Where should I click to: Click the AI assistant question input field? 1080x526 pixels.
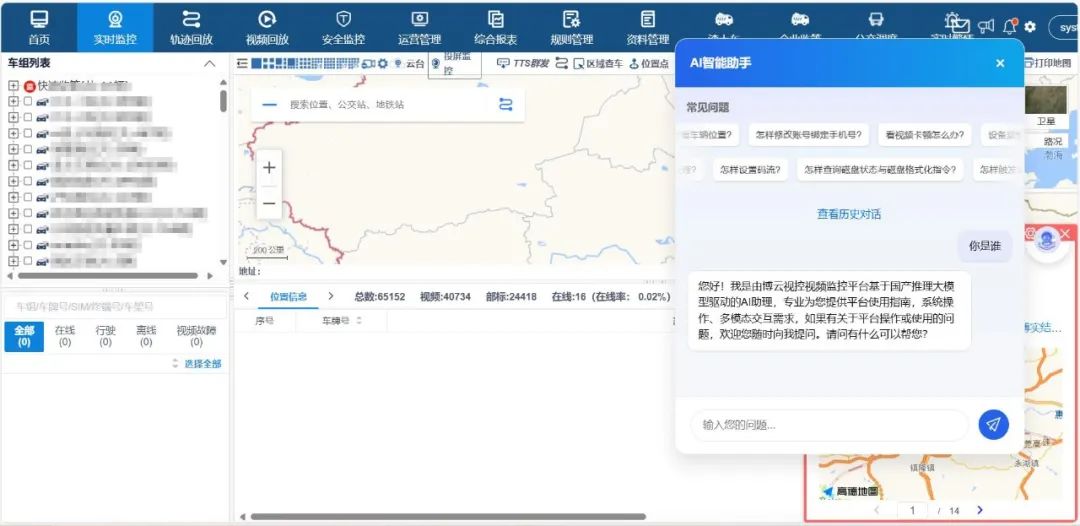829,425
